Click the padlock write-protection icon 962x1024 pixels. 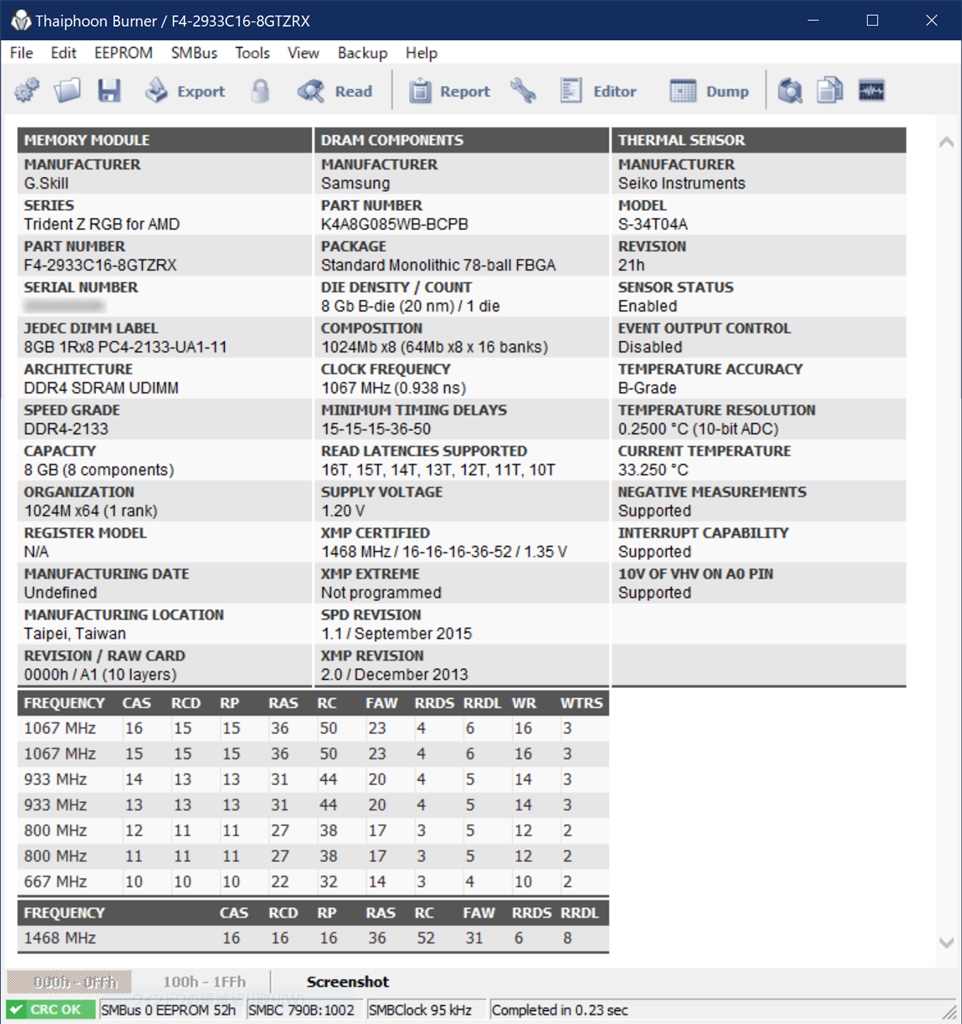click(x=260, y=91)
